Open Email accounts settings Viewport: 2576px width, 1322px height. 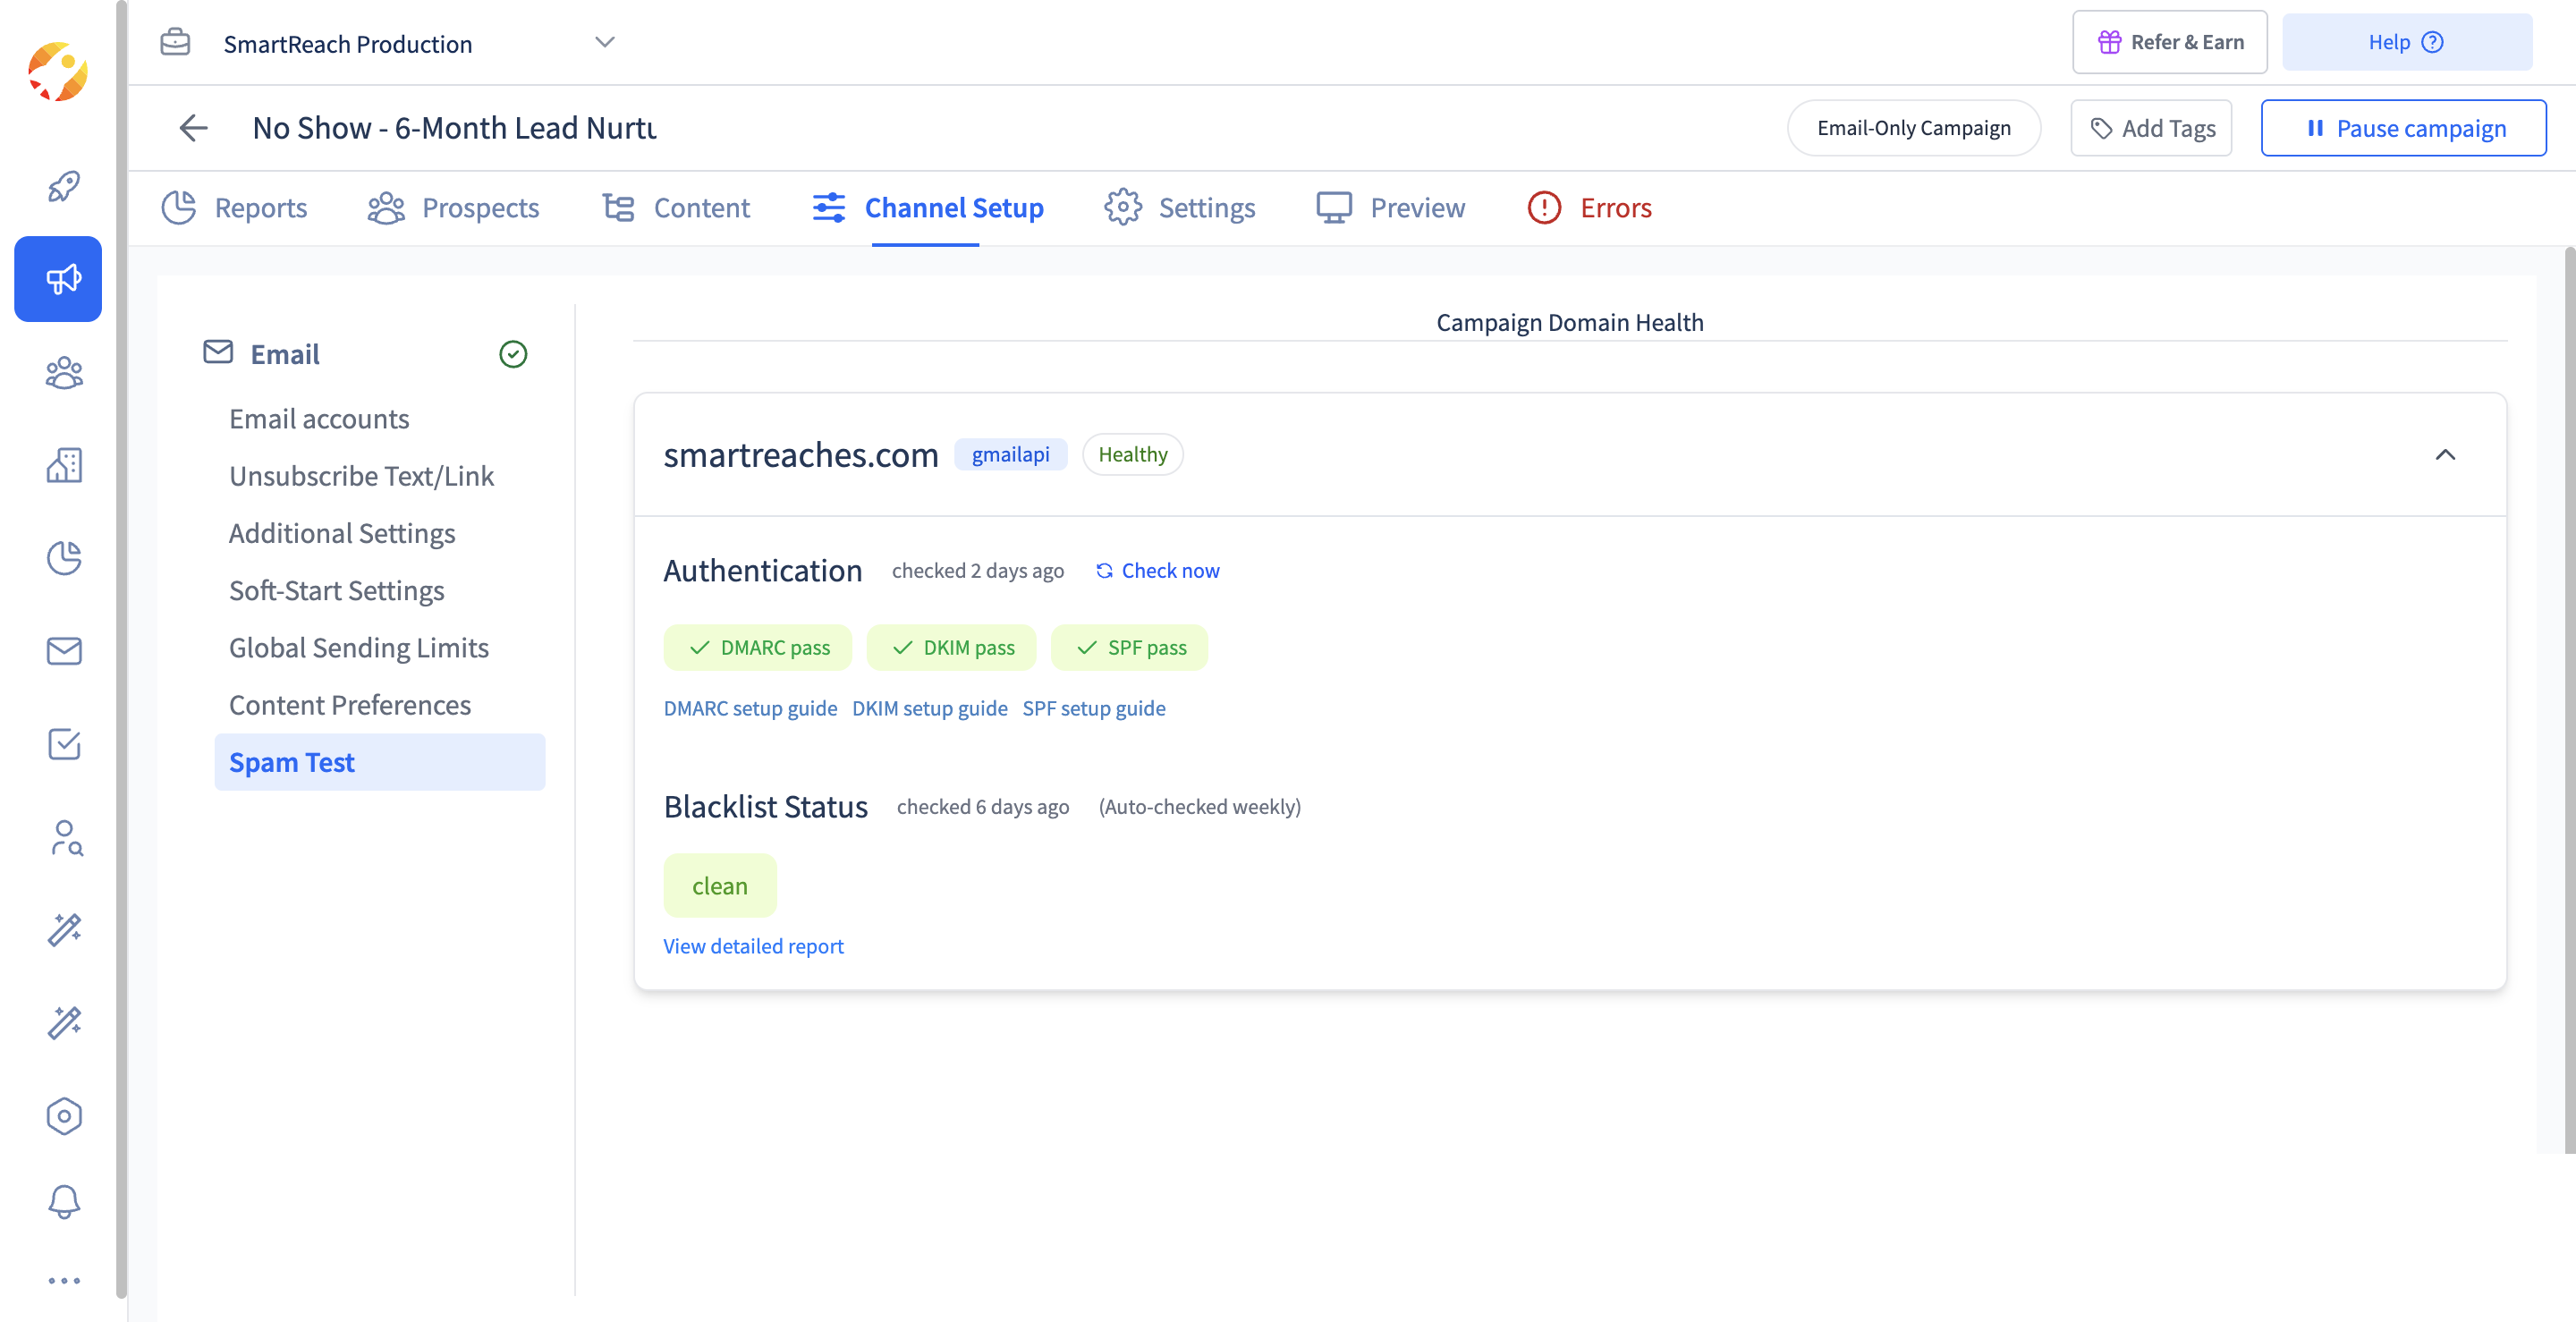point(319,419)
